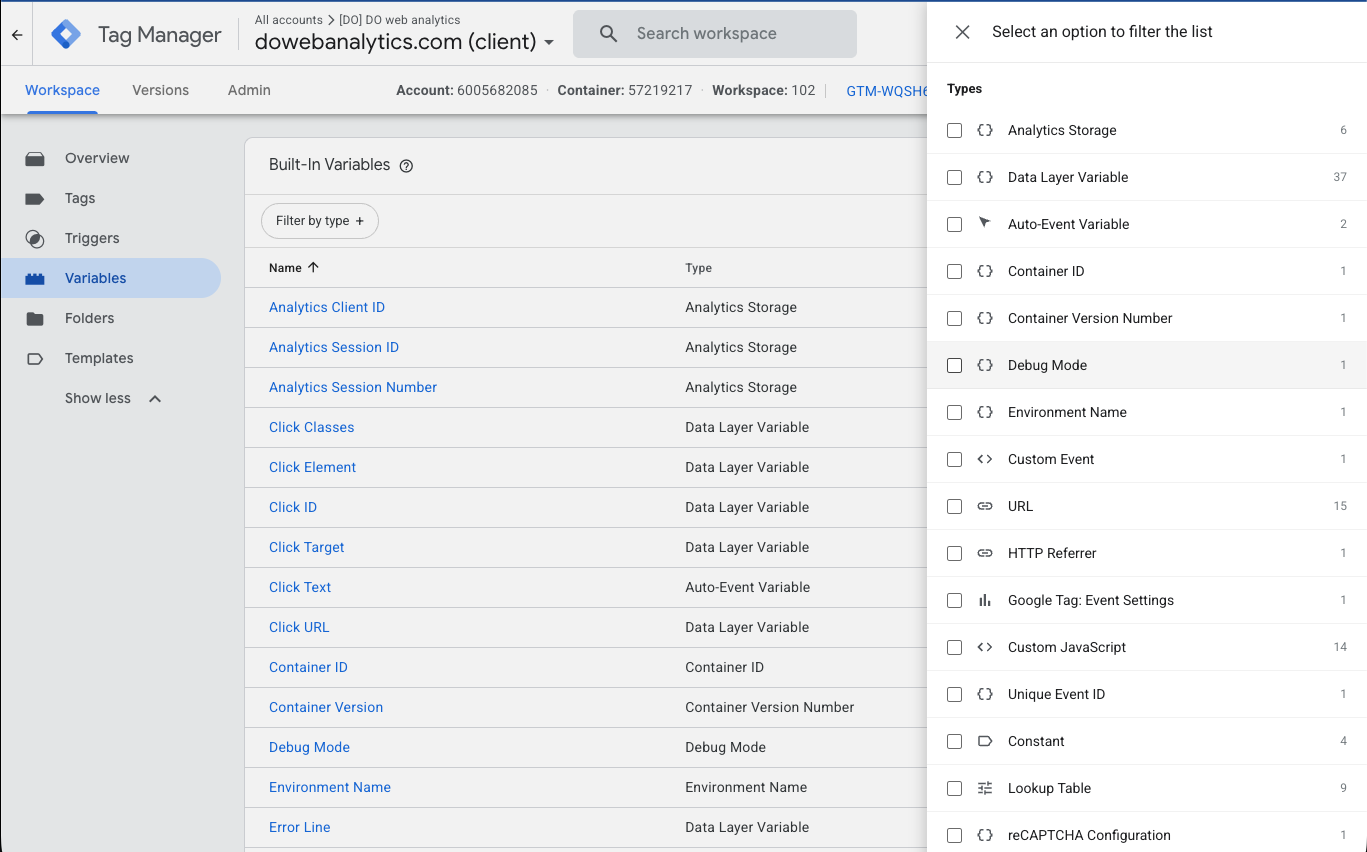
Task: Click the Lookup Table sliders icon
Action: (985, 788)
